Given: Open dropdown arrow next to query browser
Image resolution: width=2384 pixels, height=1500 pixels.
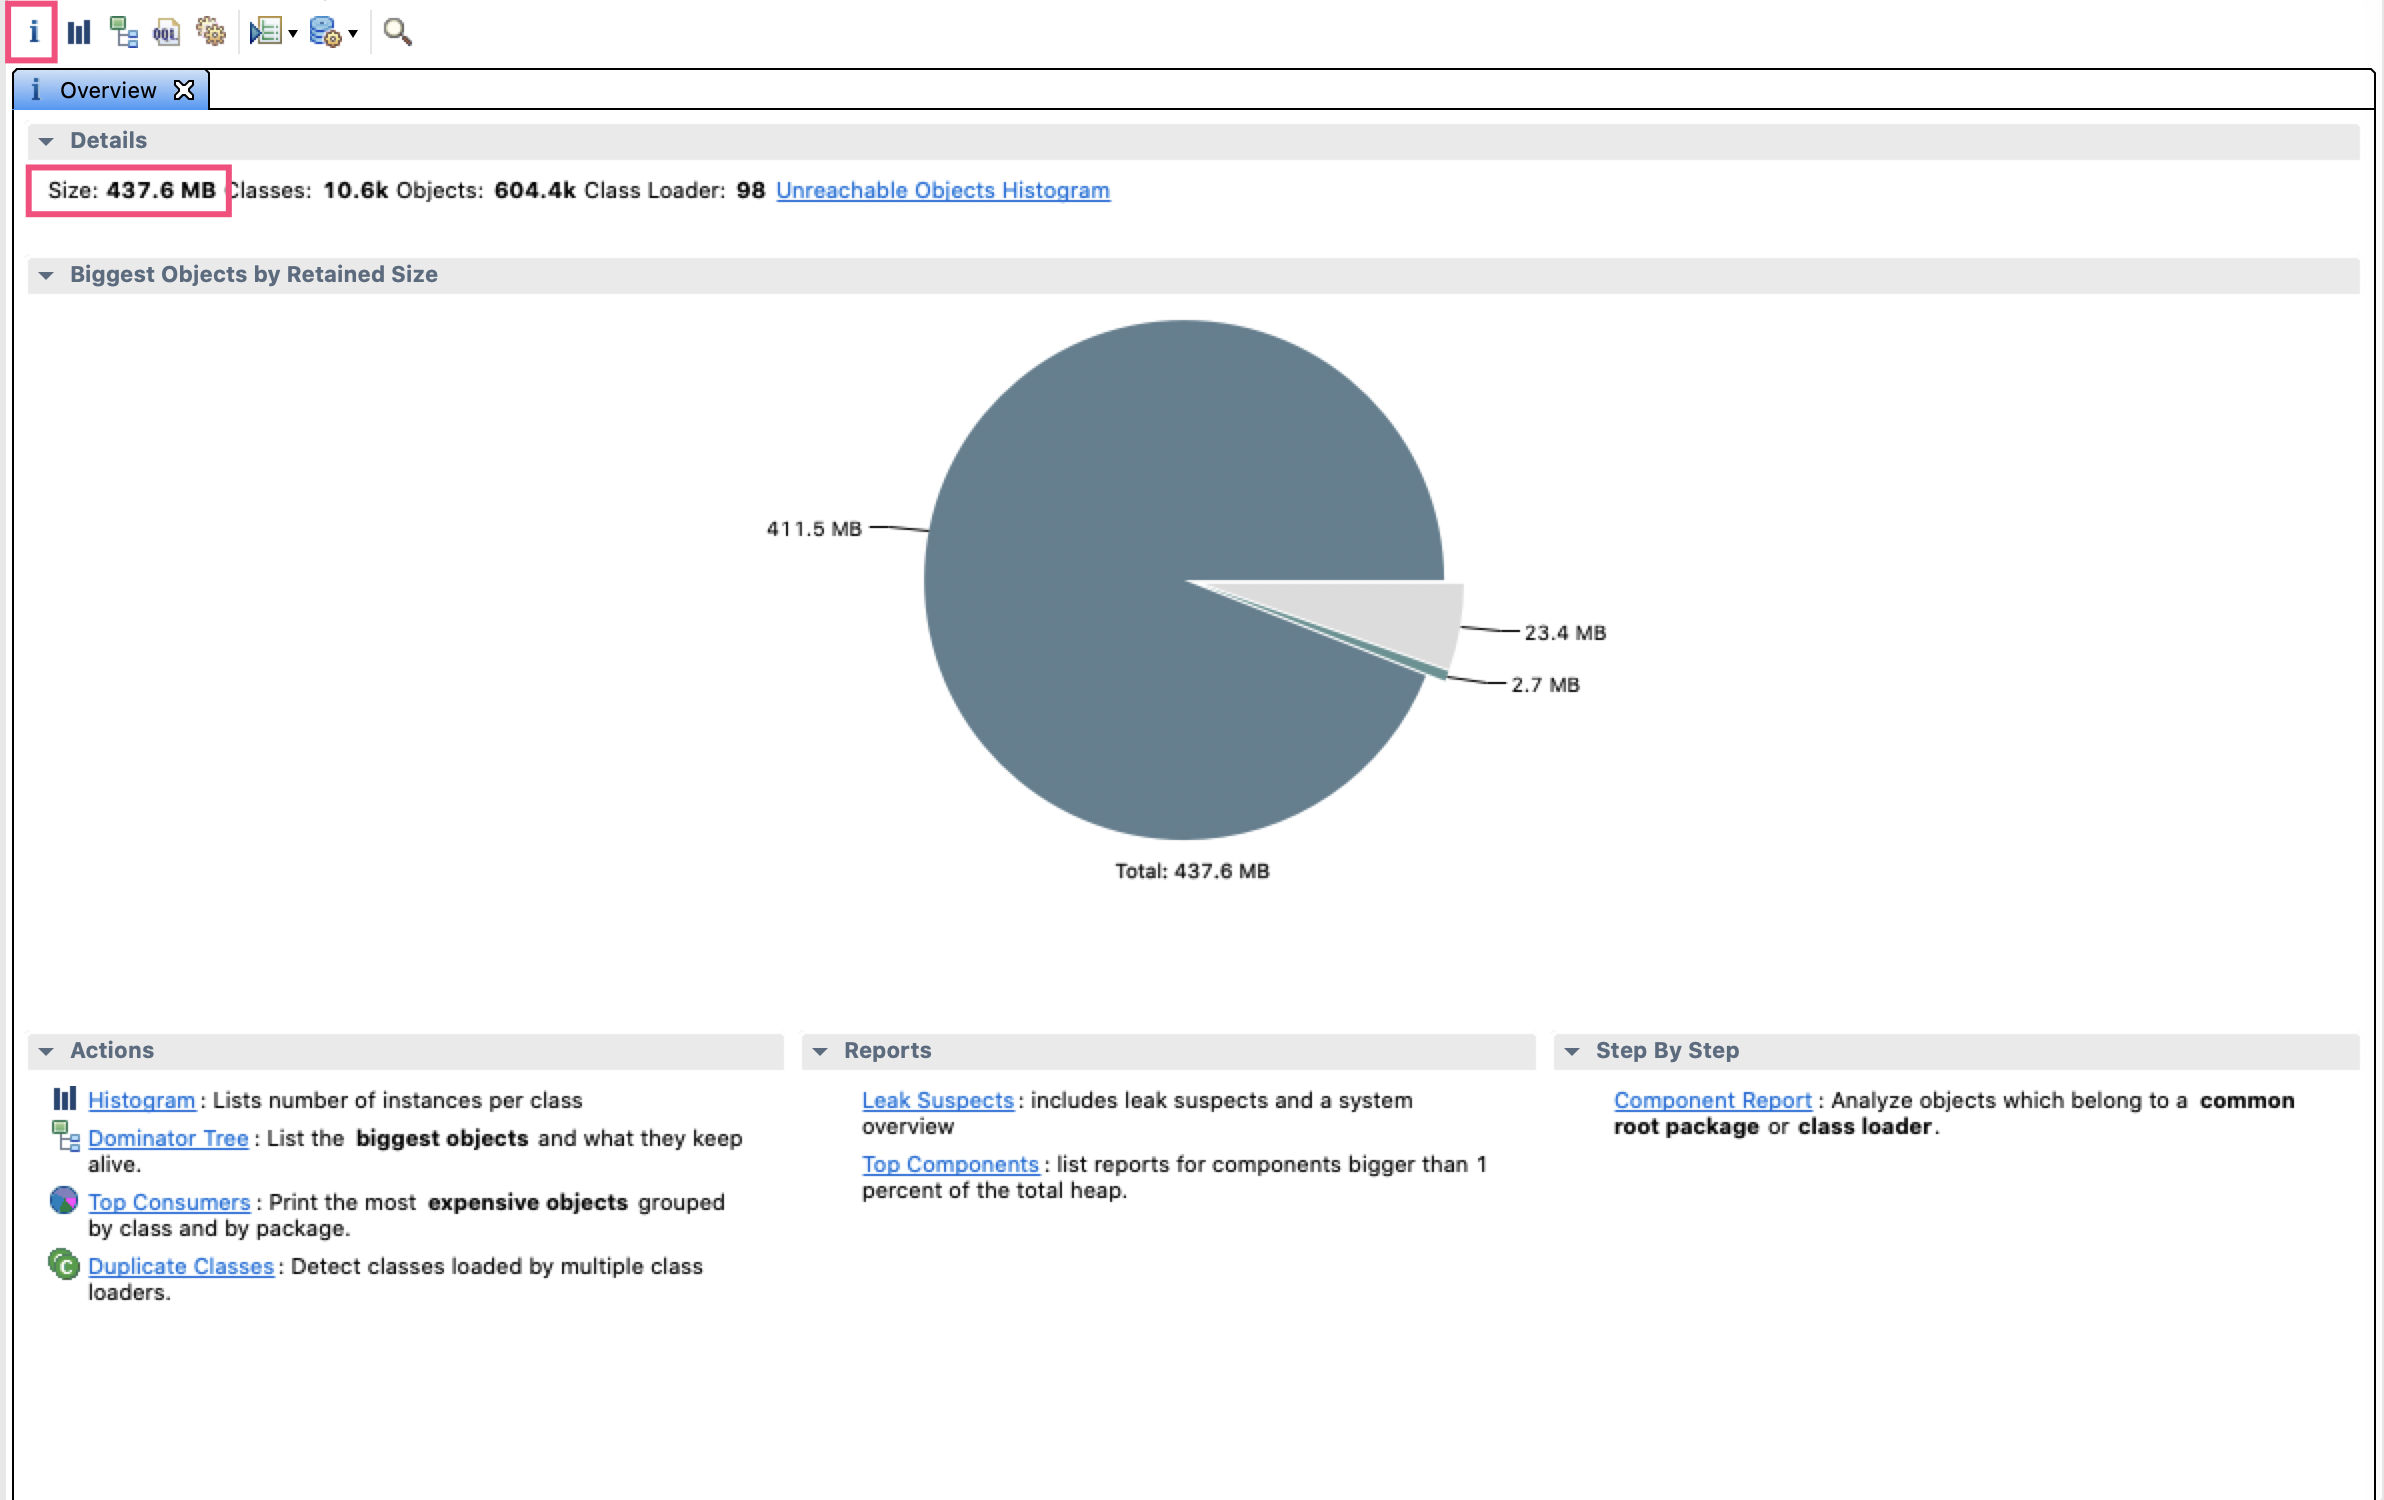Looking at the screenshot, I should point(353,34).
